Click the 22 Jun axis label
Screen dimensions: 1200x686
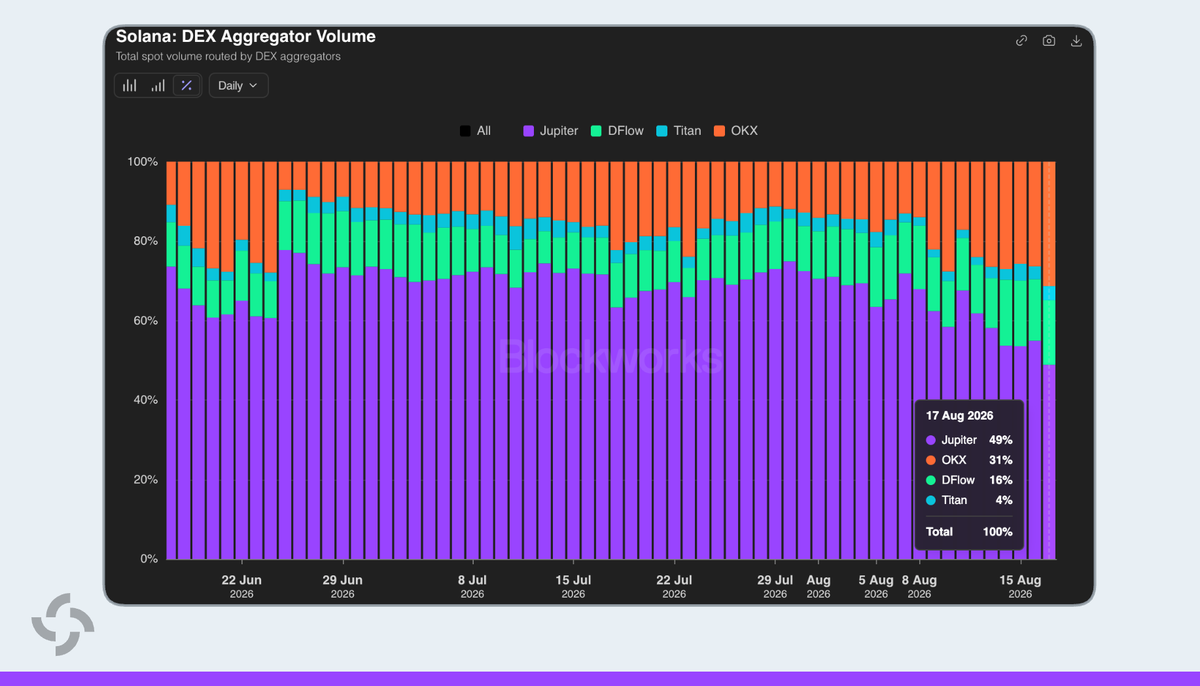click(x=241, y=586)
